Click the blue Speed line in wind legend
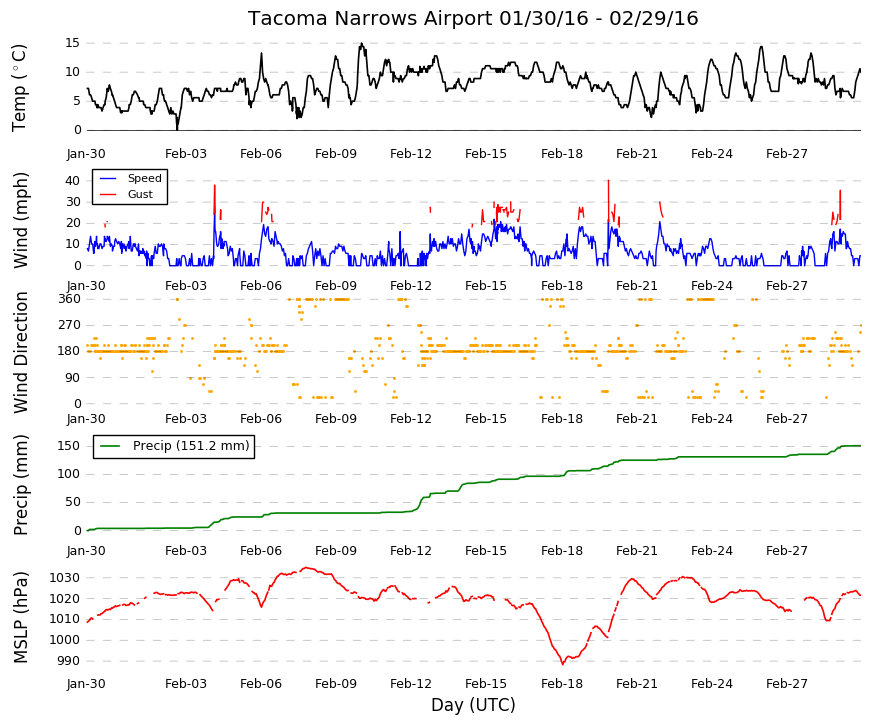871x725 pixels. click(108, 178)
